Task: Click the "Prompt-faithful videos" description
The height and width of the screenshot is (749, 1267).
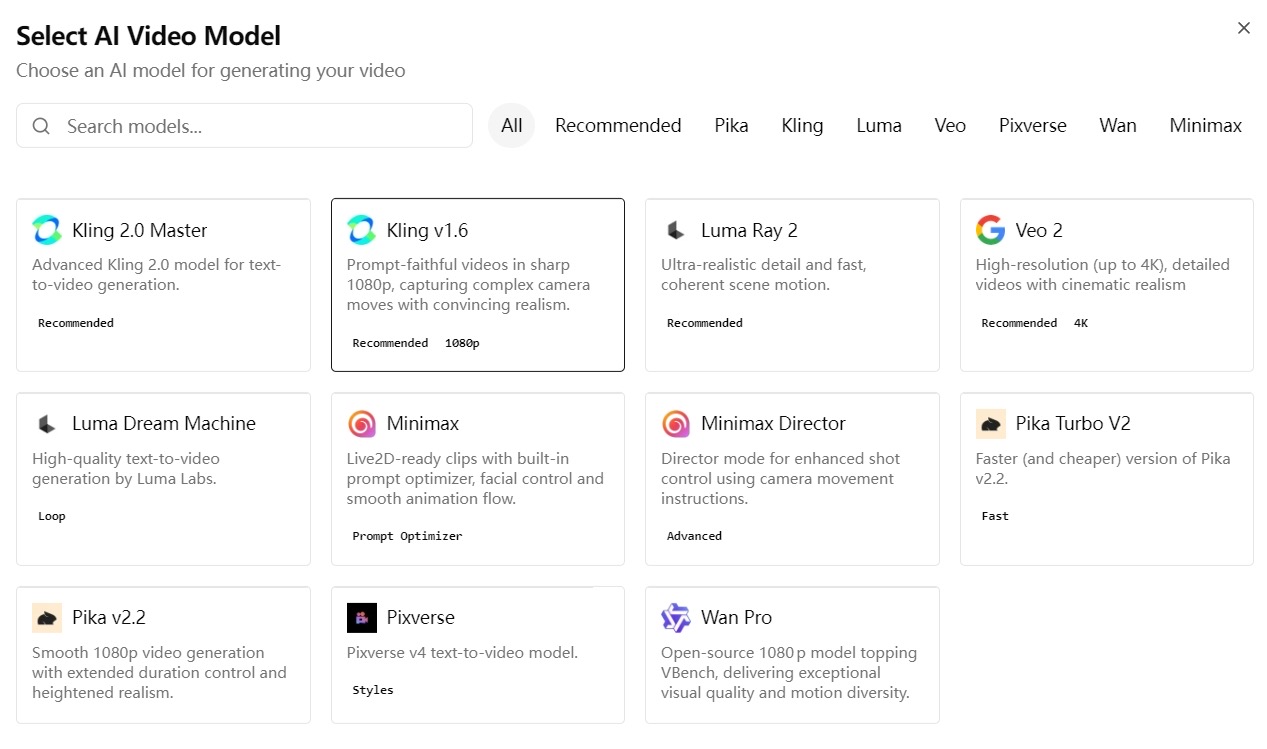Action: tap(468, 285)
